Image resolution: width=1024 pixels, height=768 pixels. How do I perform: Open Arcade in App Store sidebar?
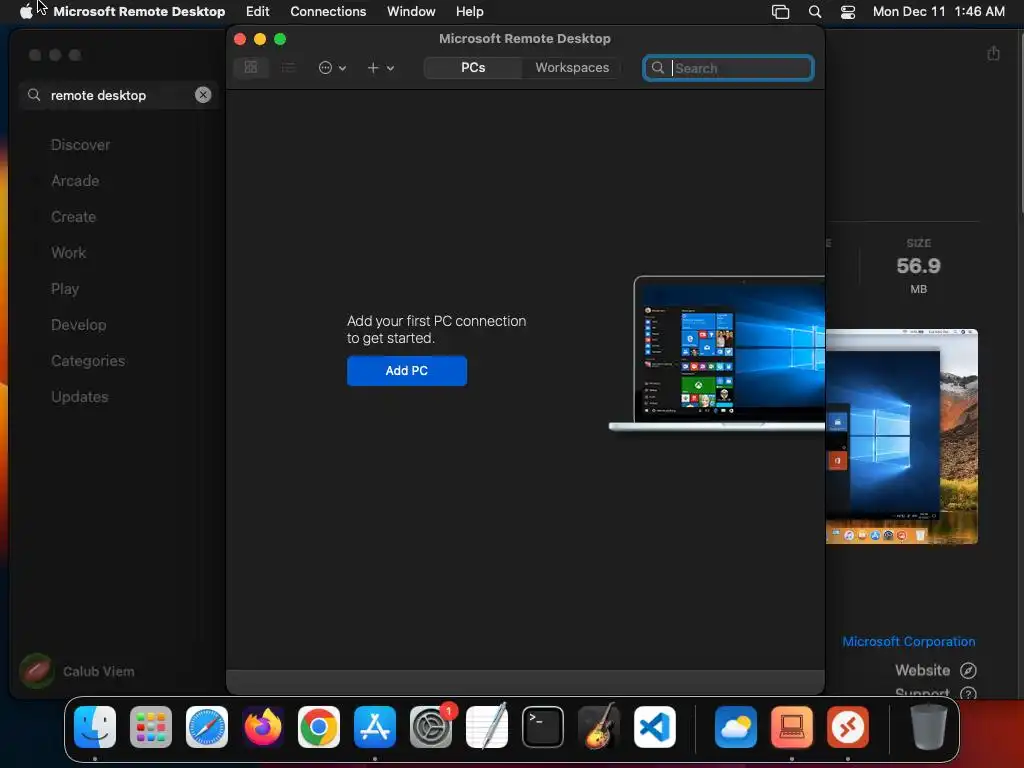[x=75, y=180]
